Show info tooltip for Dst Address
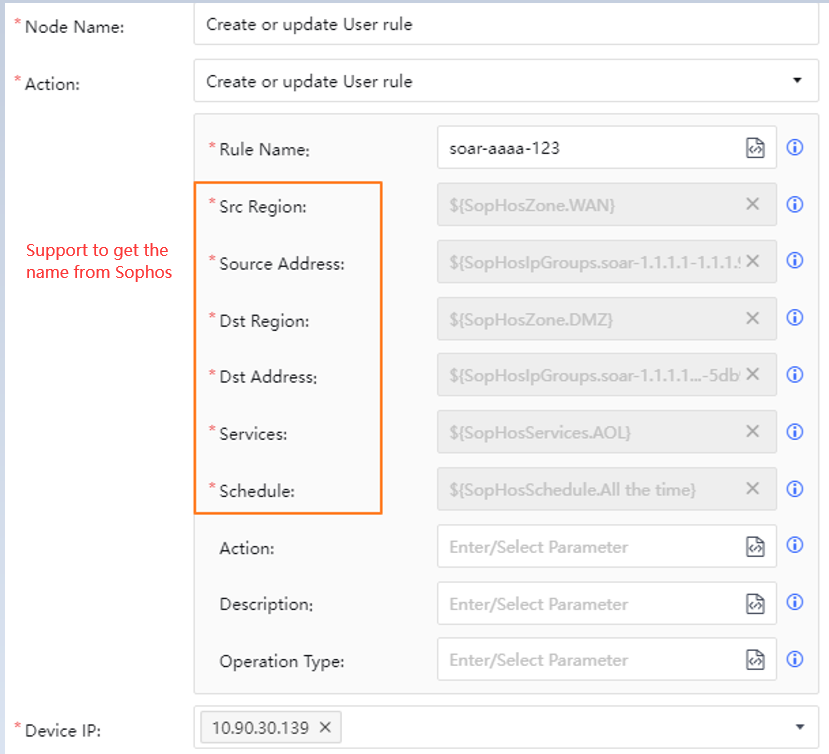829x754 pixels. tap(796, 375)
